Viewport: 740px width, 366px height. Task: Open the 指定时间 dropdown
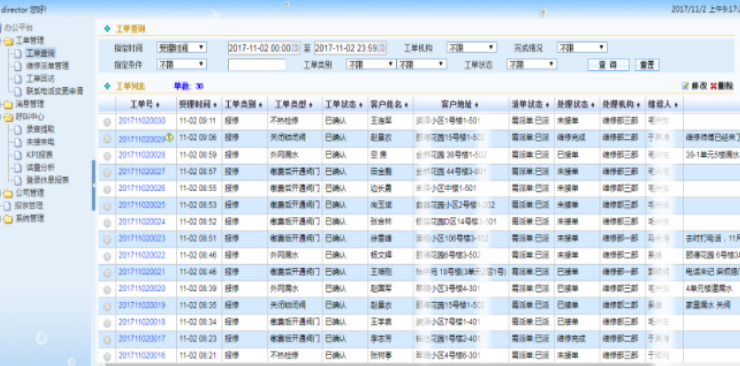[182, 48]
